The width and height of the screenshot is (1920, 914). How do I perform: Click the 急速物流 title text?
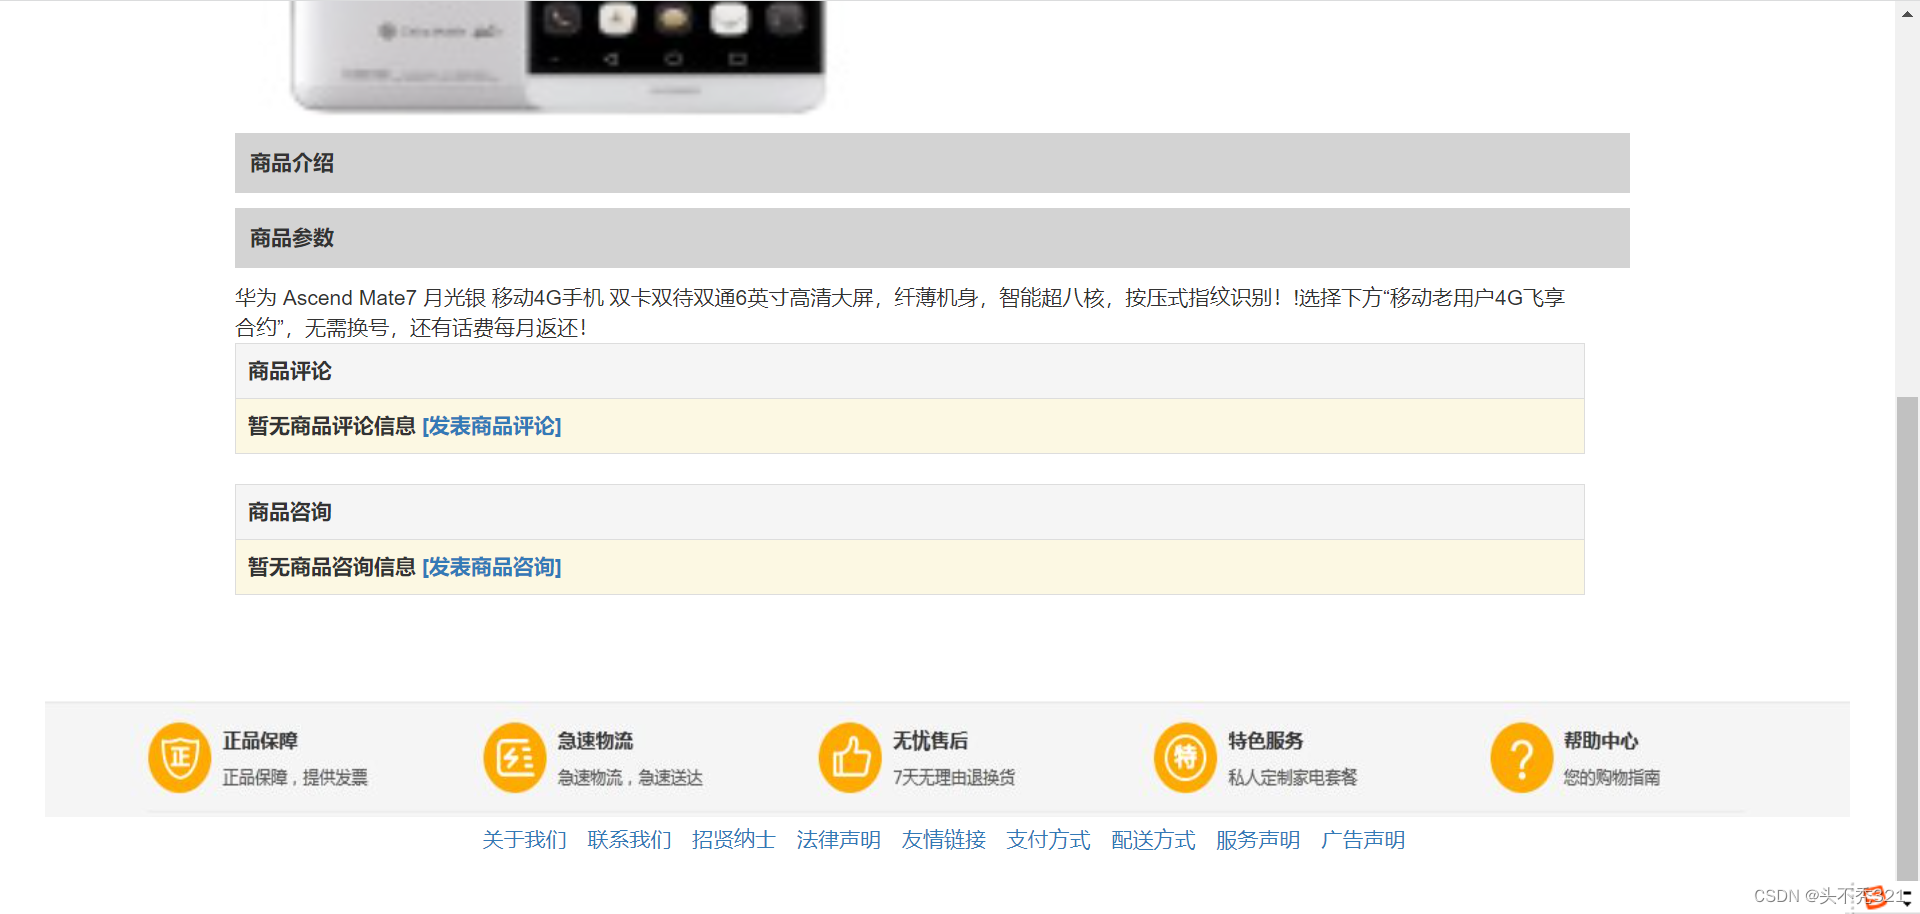(596, 741)
